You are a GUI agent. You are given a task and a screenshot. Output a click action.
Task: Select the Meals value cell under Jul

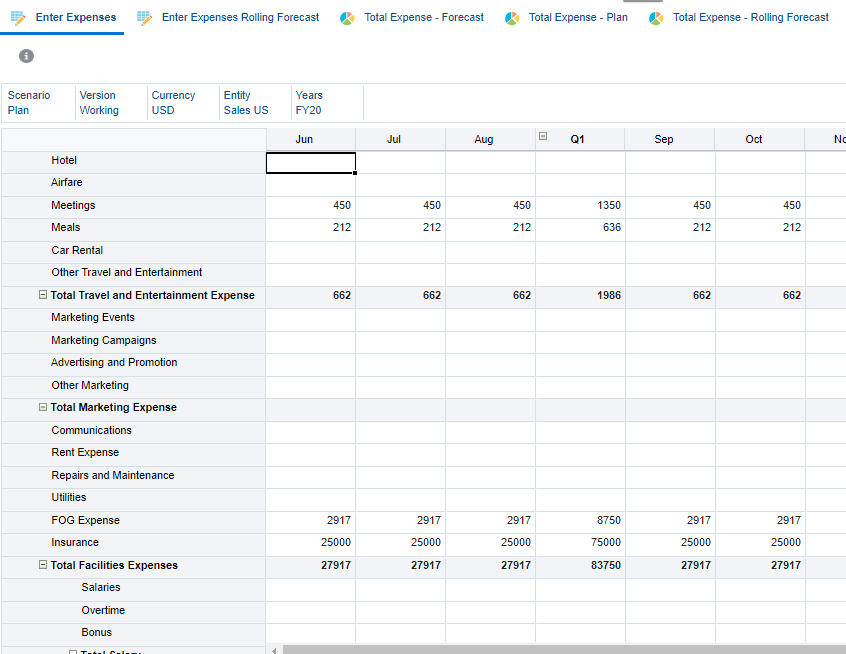click(400, 227)
